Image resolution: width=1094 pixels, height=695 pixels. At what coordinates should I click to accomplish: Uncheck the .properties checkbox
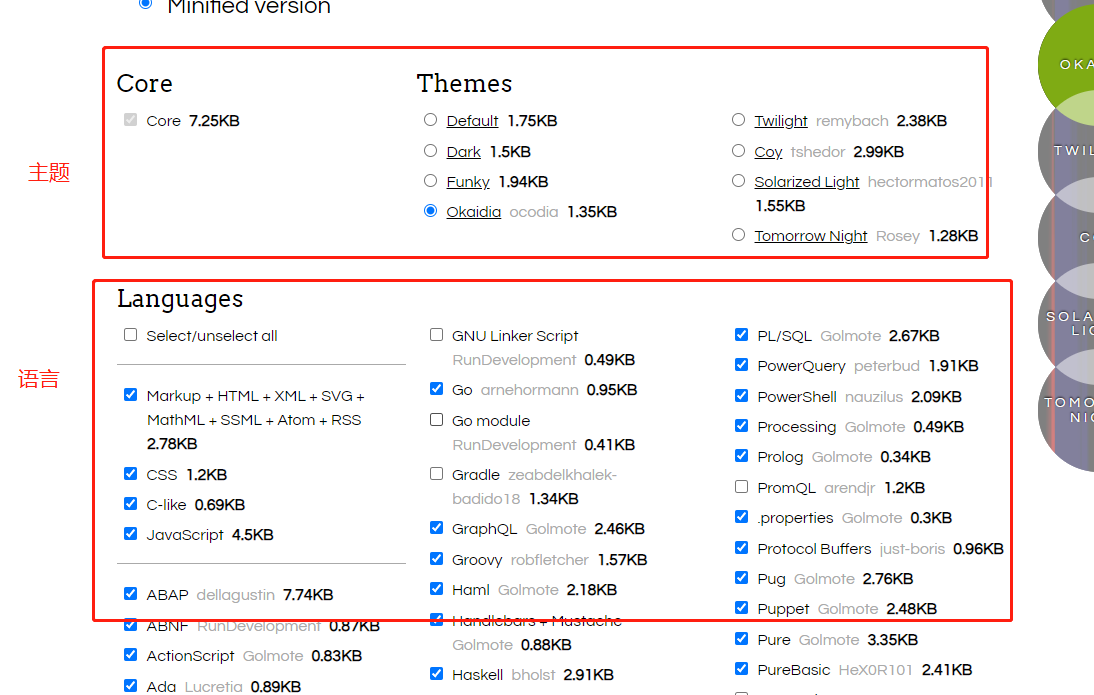(742, 517)
